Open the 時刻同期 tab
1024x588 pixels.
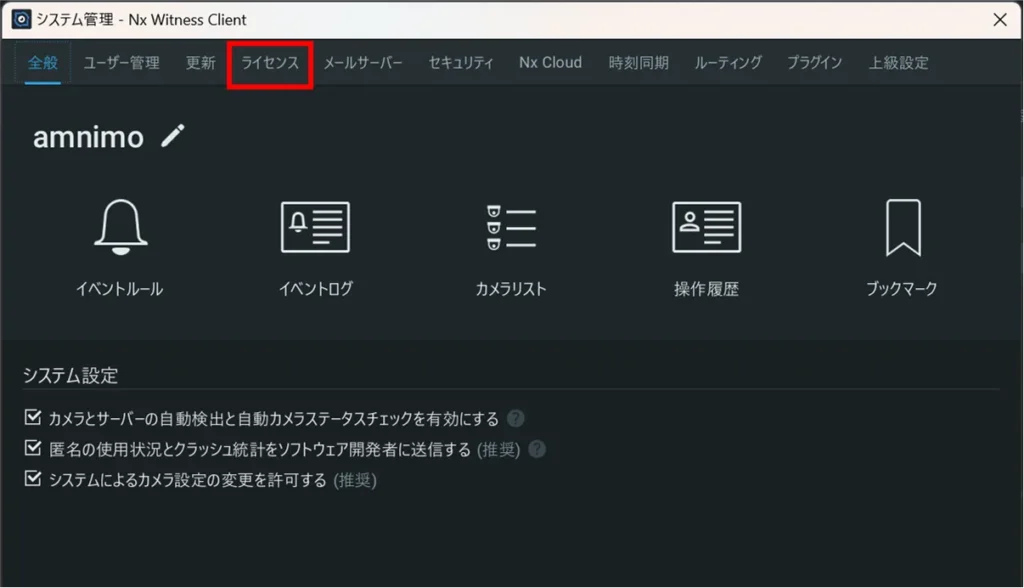[x=638, y=63]
